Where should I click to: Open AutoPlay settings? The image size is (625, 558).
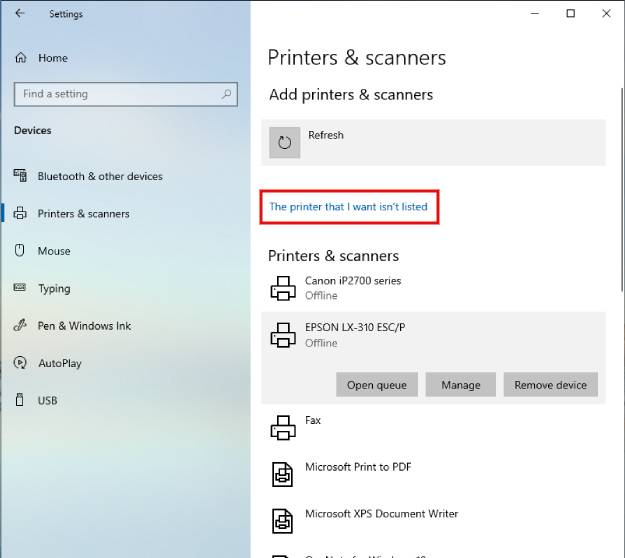coord(60,363)
